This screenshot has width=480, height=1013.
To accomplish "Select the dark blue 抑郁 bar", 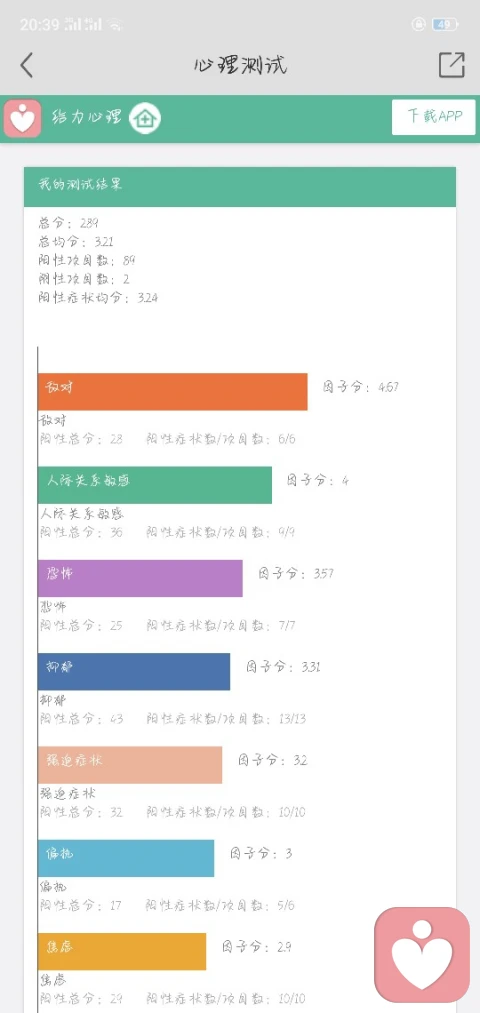I will 134,671.
